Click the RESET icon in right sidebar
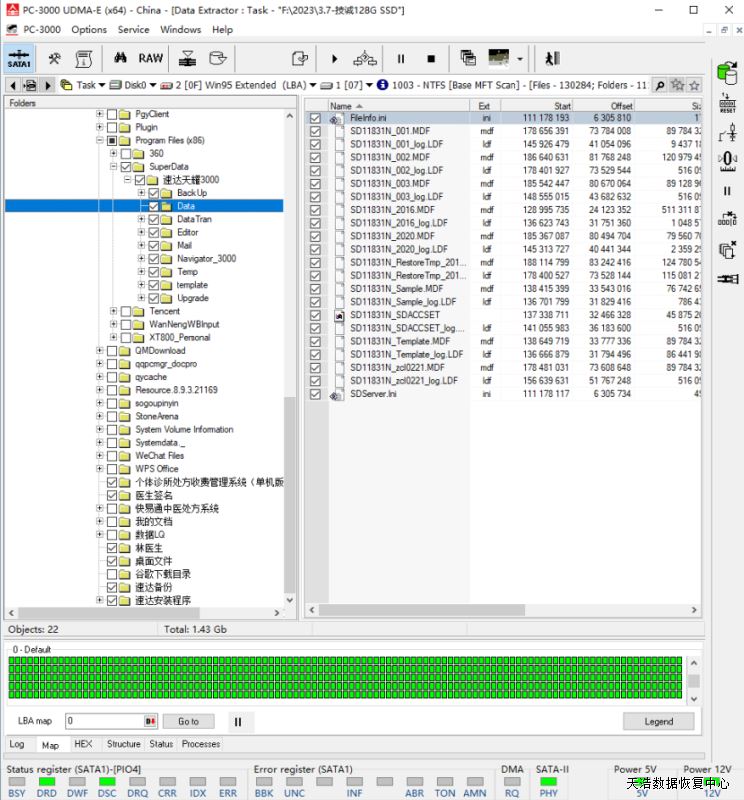This screenshot has height=800, width=744. [727, 103]
